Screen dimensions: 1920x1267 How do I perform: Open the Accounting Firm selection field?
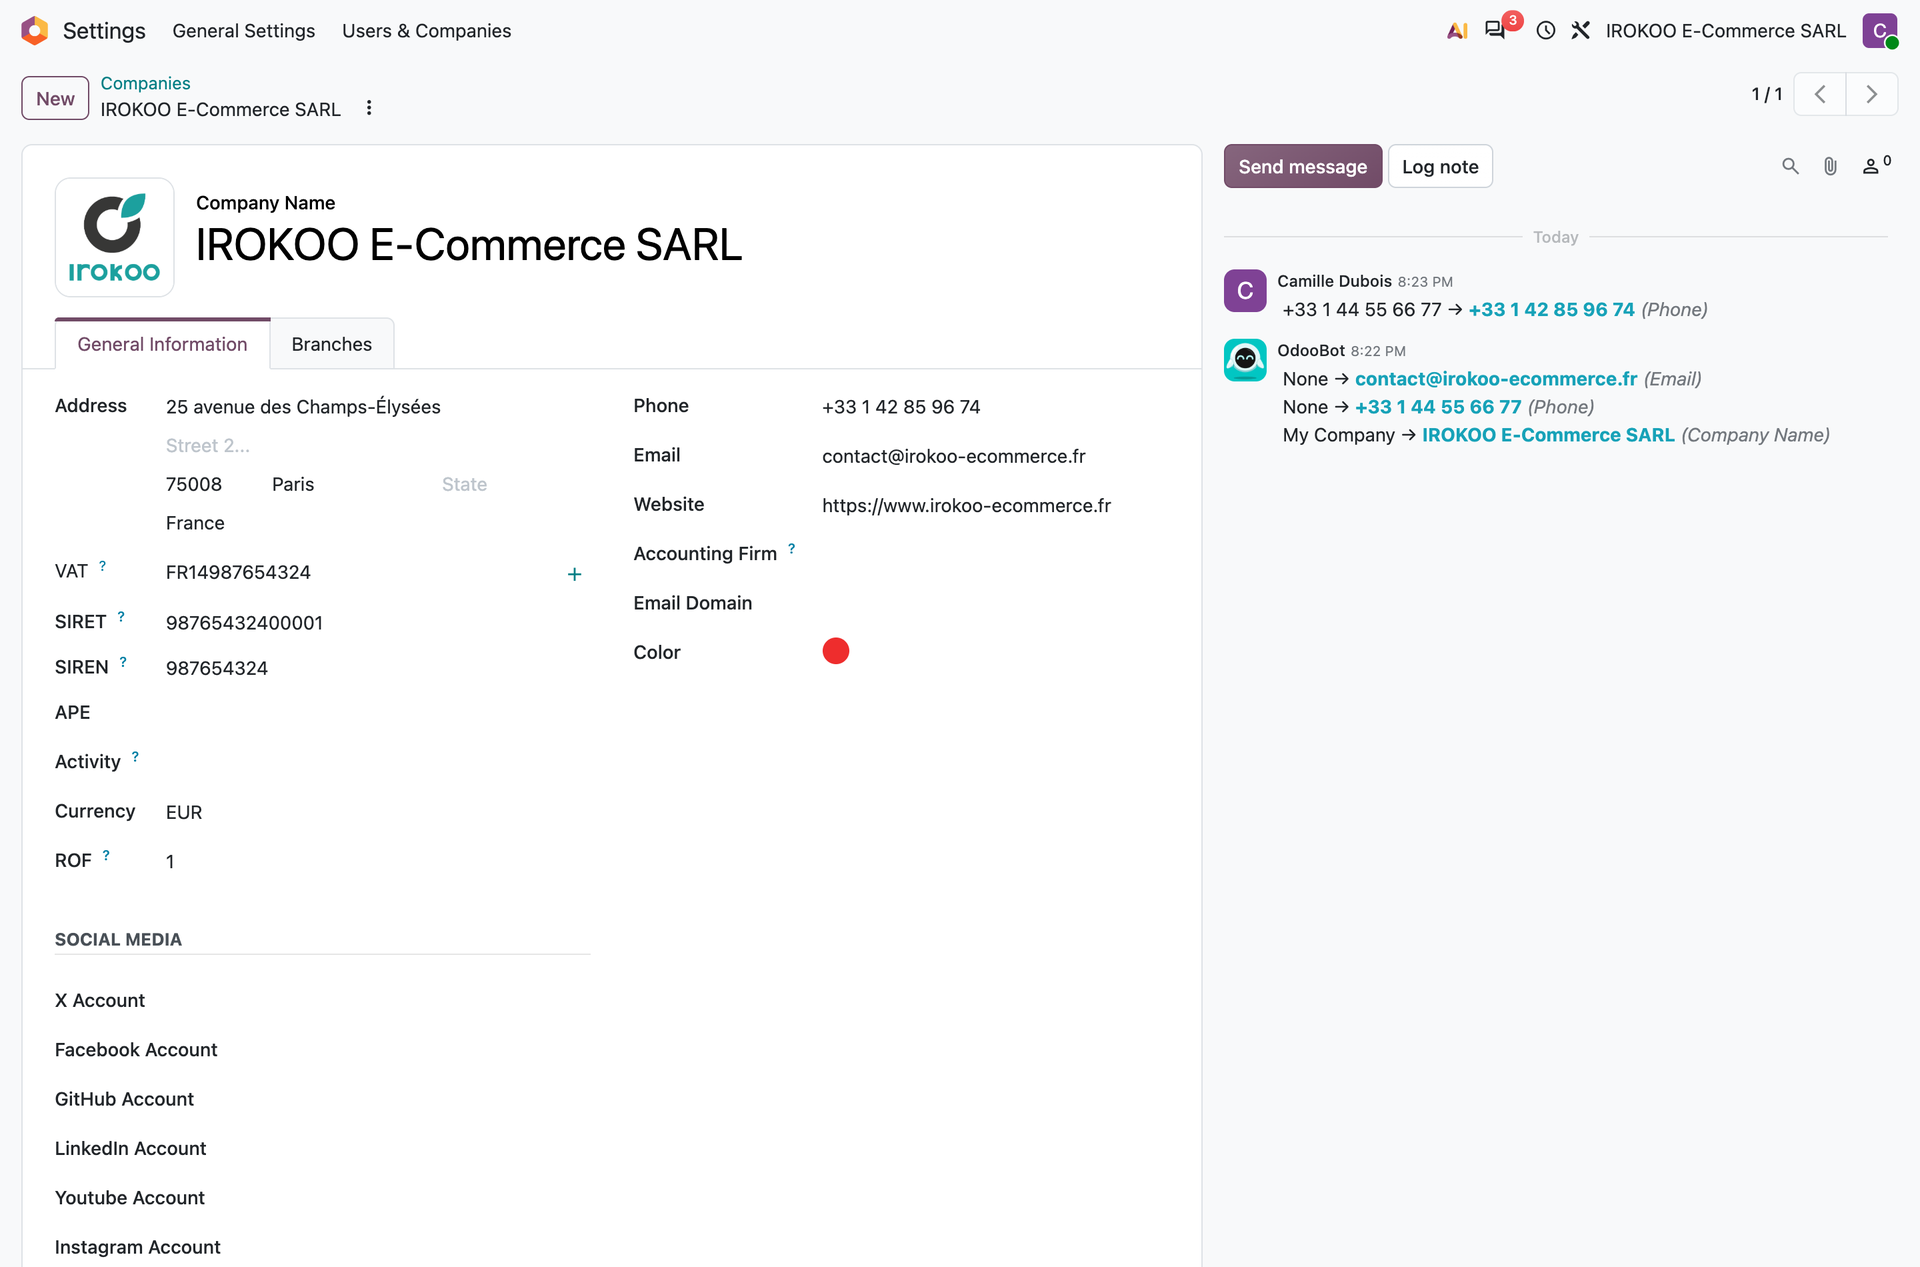pyautogui.click(x=995, y=554)
